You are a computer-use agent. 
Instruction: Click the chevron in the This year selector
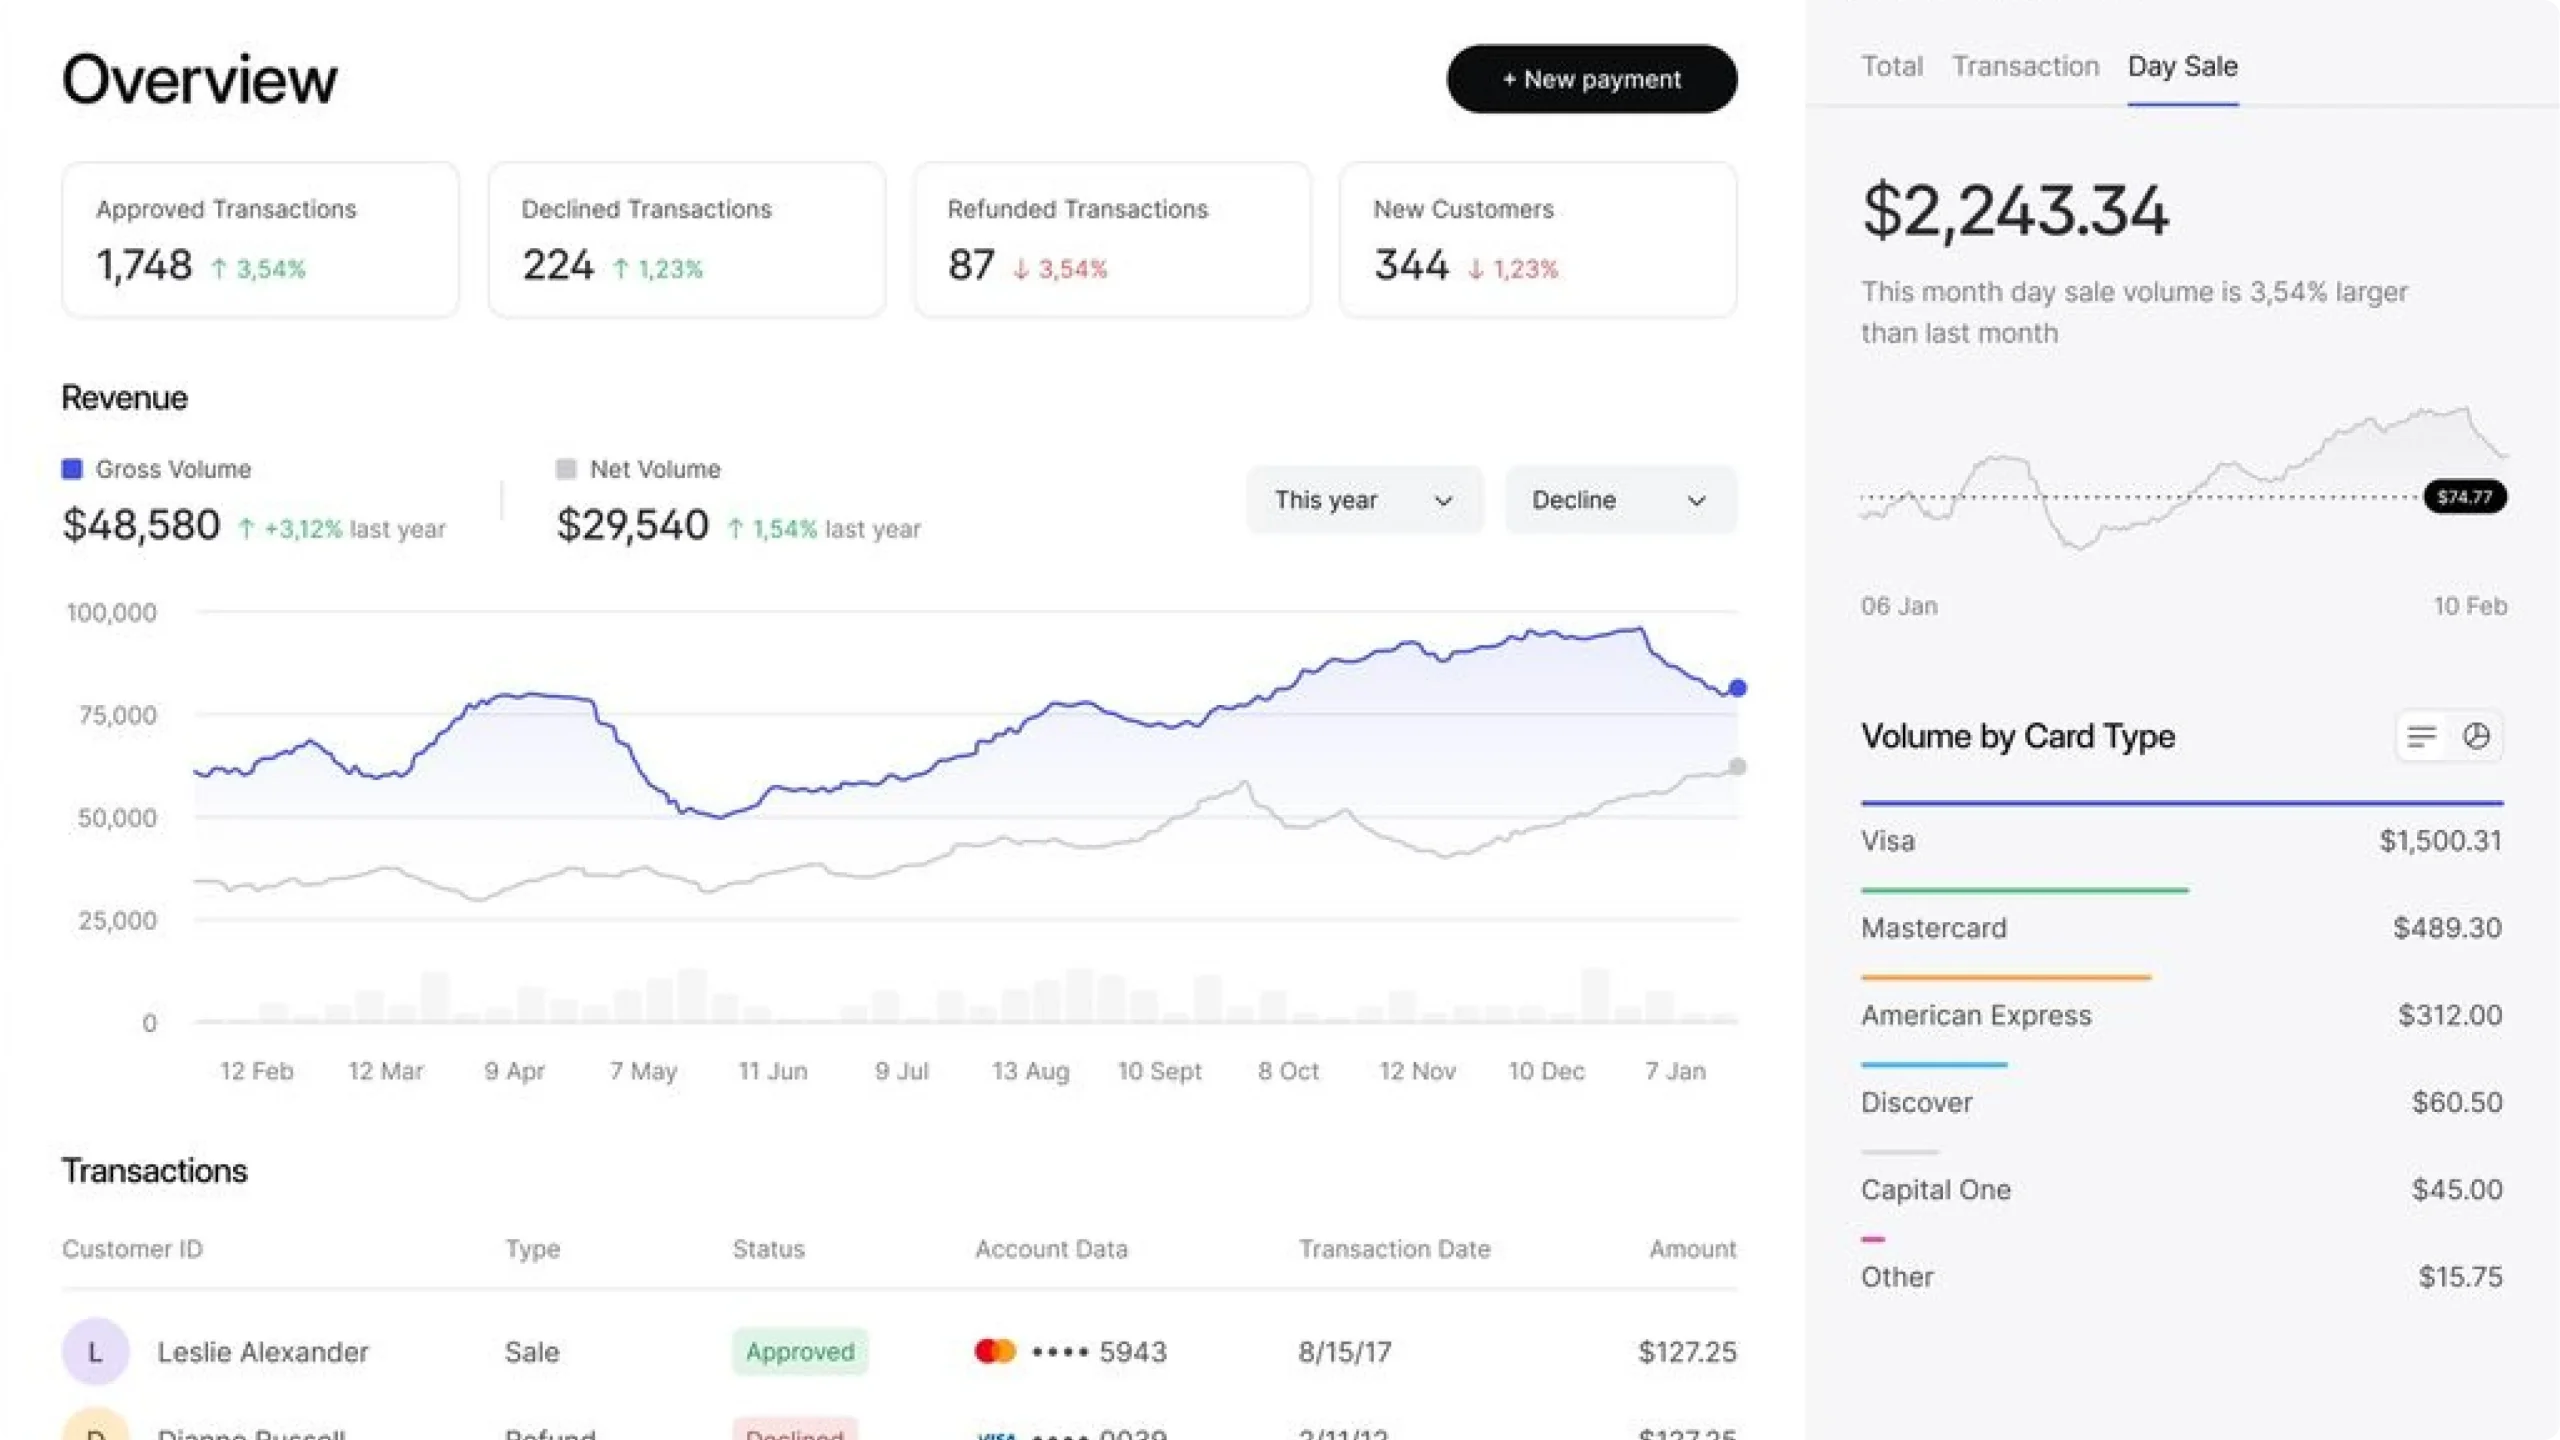(1443, 501)
